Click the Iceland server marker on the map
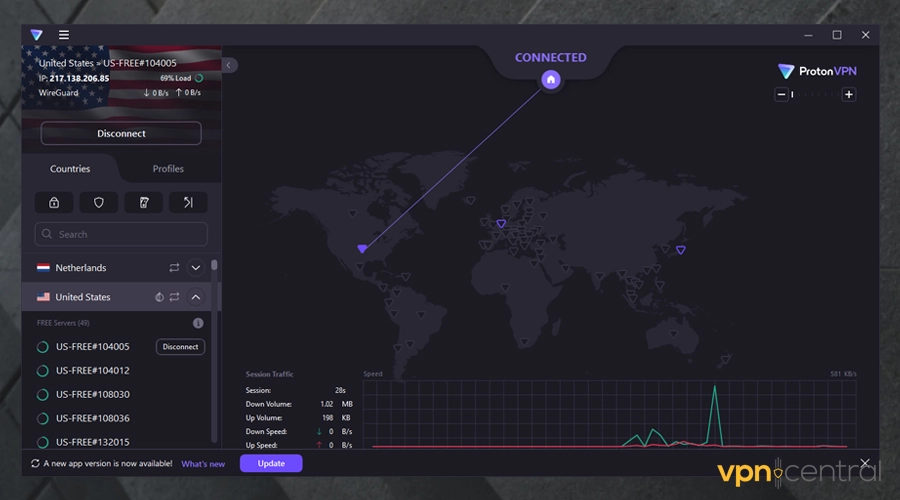The width and height of the screenshot is (900, 500). click(x=471, y=200)
